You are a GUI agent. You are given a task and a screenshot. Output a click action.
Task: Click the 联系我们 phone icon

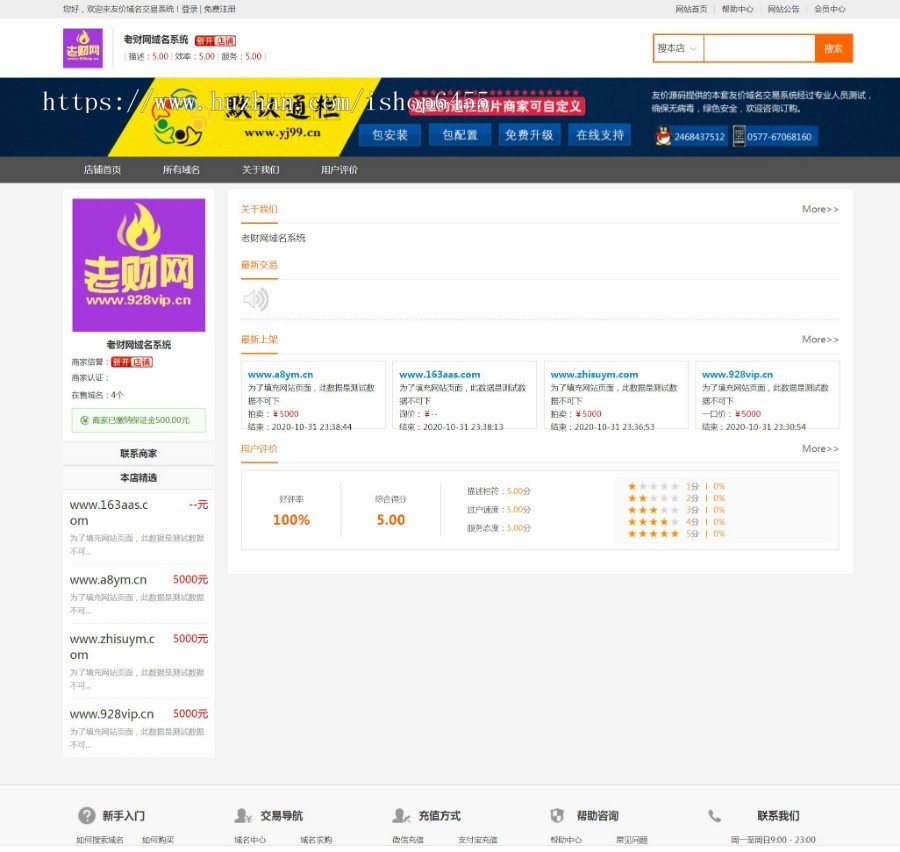[712, 815]
